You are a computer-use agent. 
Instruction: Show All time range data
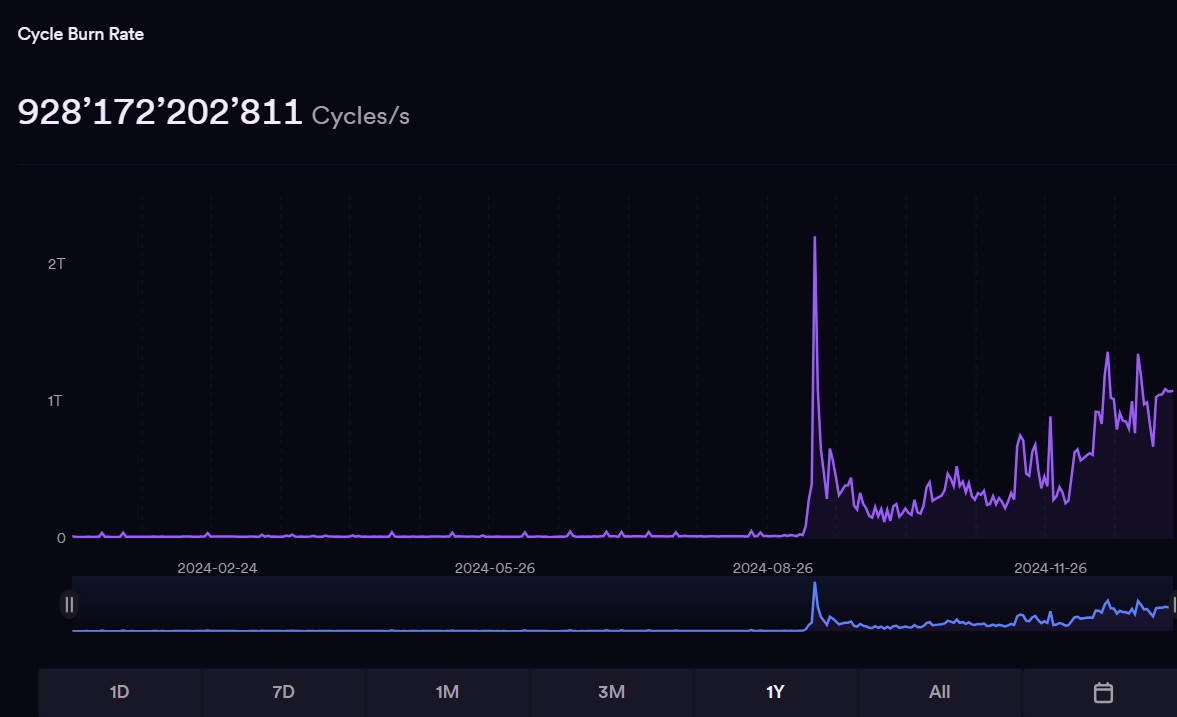click(939, 692)
